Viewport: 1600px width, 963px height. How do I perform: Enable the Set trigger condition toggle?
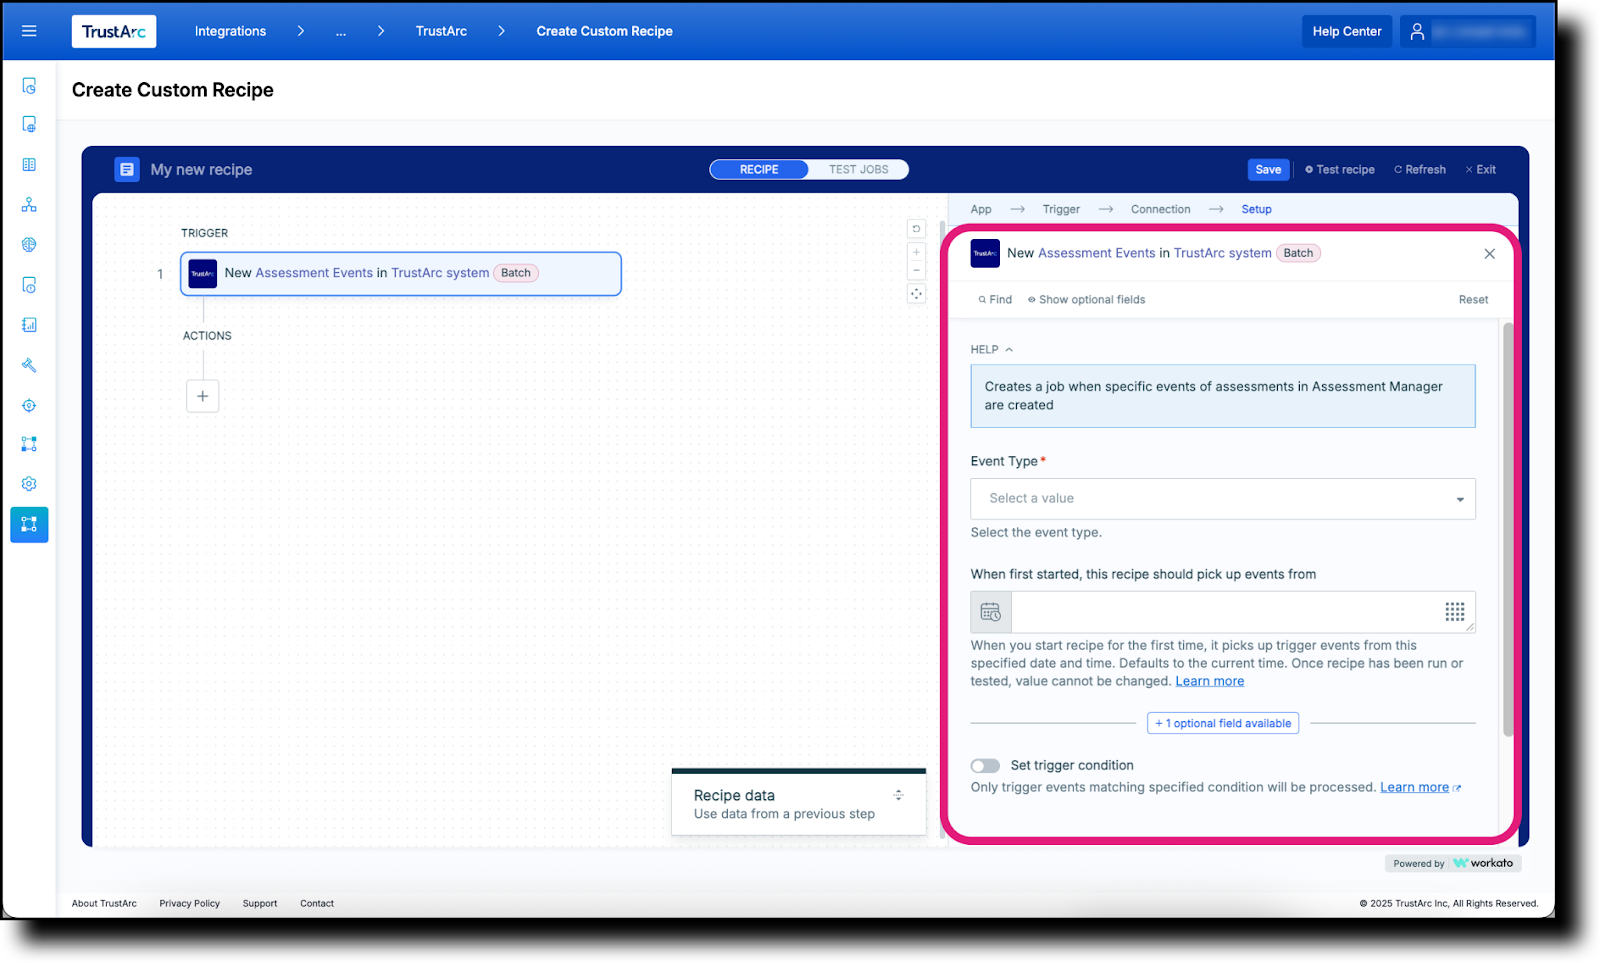[x=984, y=765]
